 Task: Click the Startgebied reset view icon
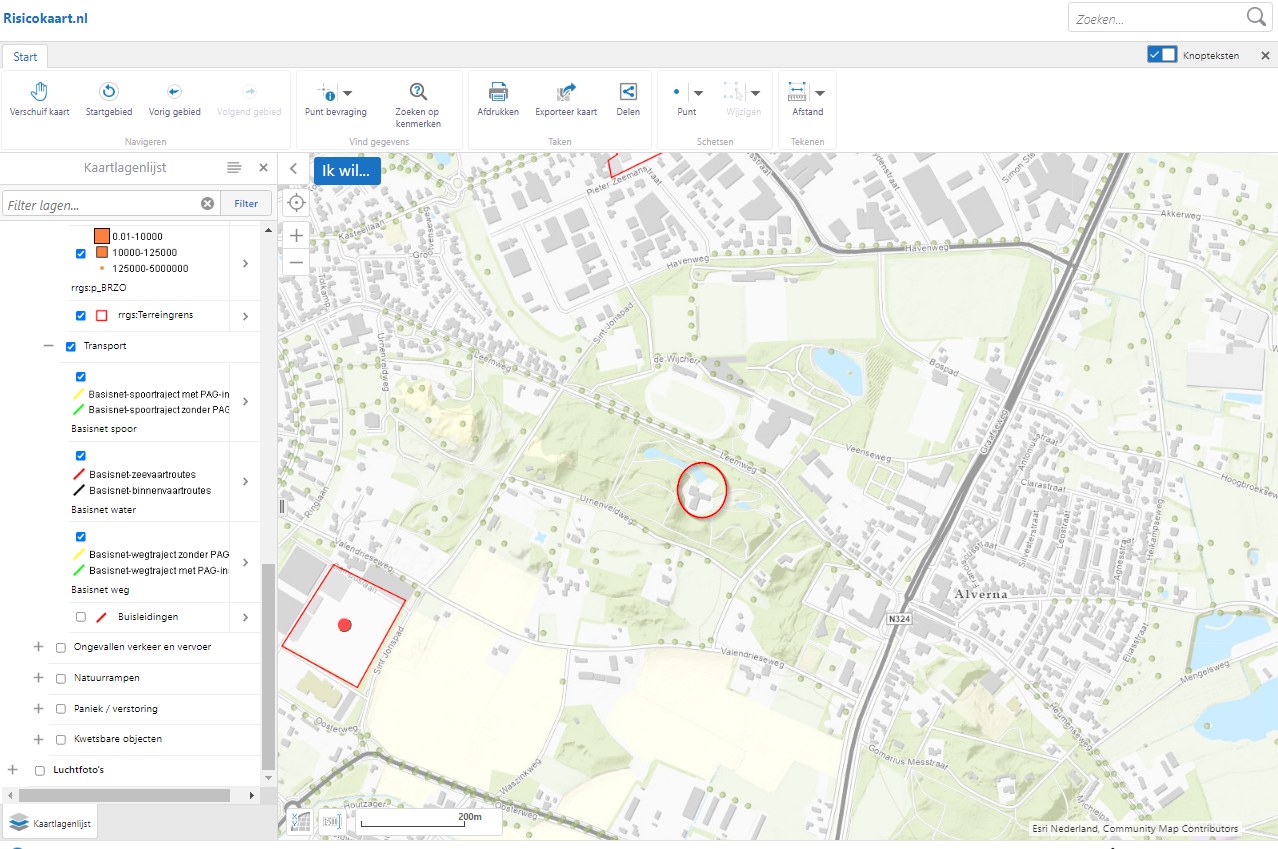[109, 92]
